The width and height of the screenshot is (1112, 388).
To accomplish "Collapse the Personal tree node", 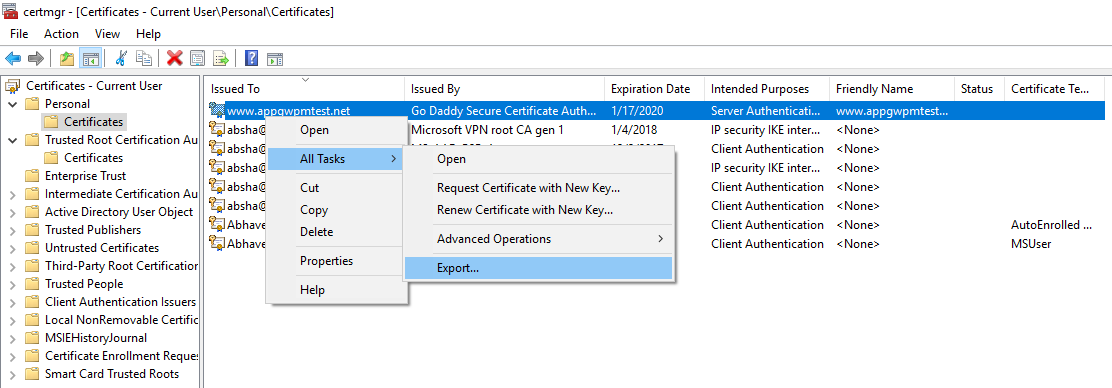I will point(12,104).
